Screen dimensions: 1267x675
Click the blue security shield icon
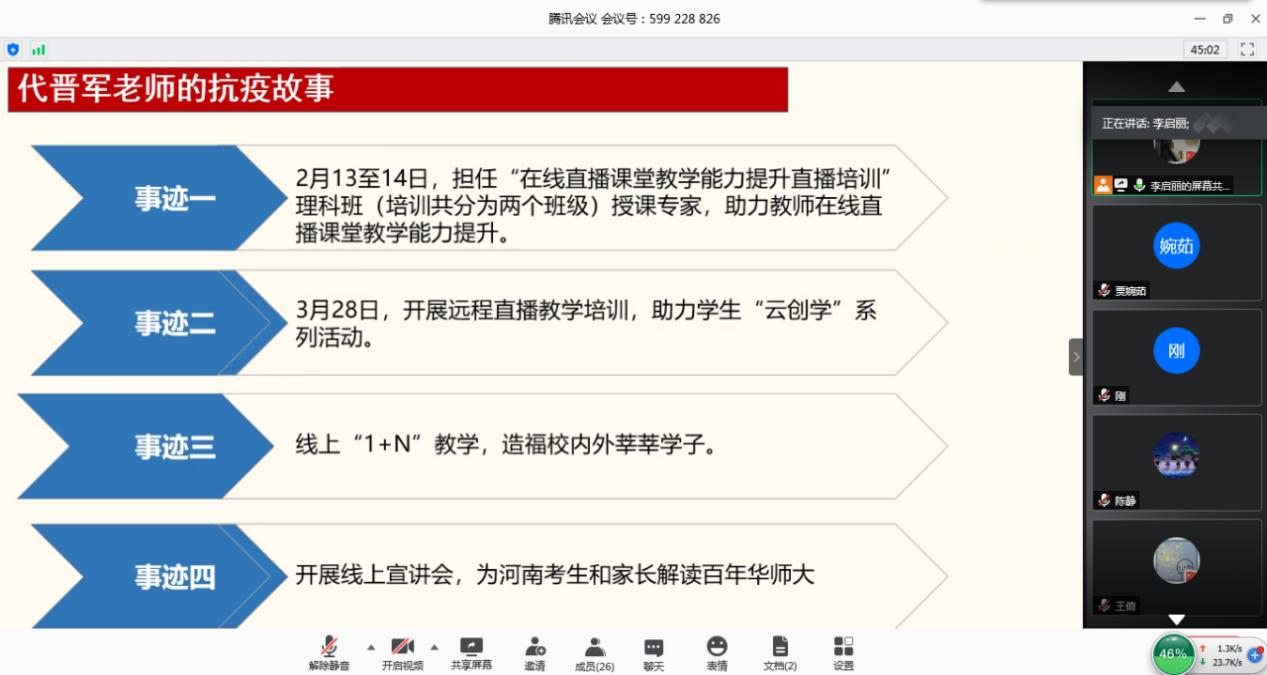click(x=13, y=49)
